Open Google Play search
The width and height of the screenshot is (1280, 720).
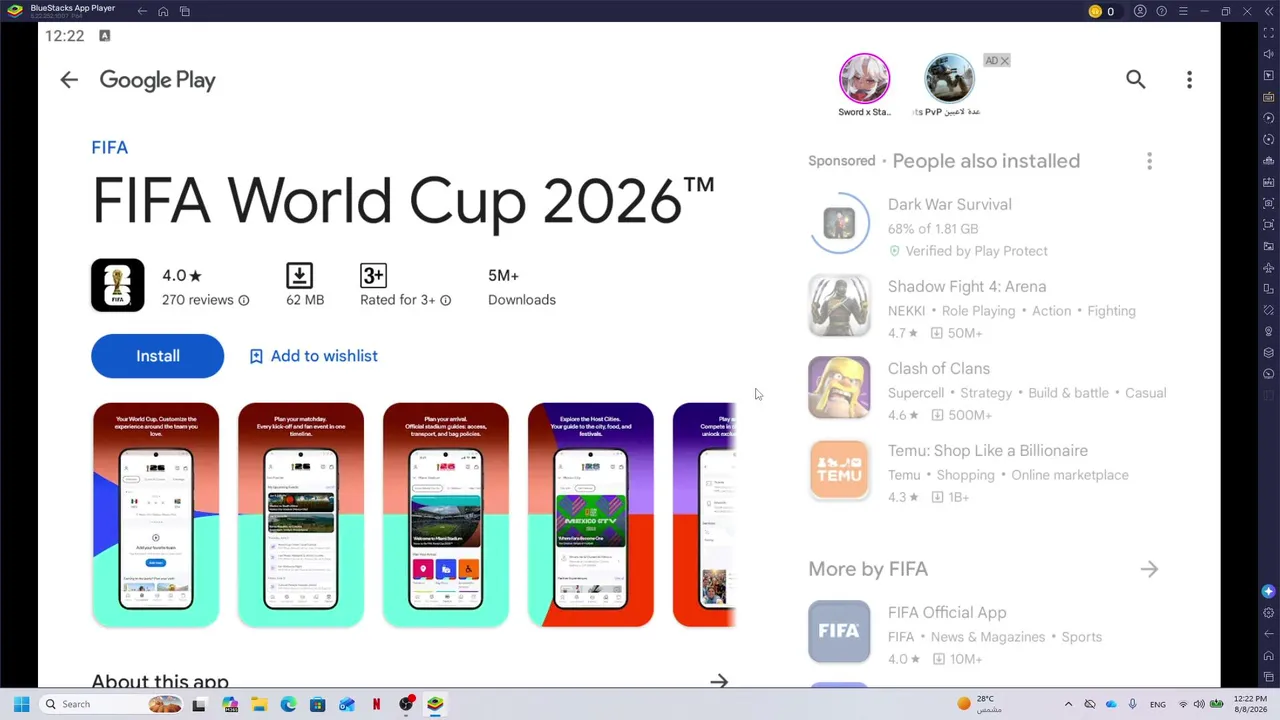click(x=1135, y=79)
